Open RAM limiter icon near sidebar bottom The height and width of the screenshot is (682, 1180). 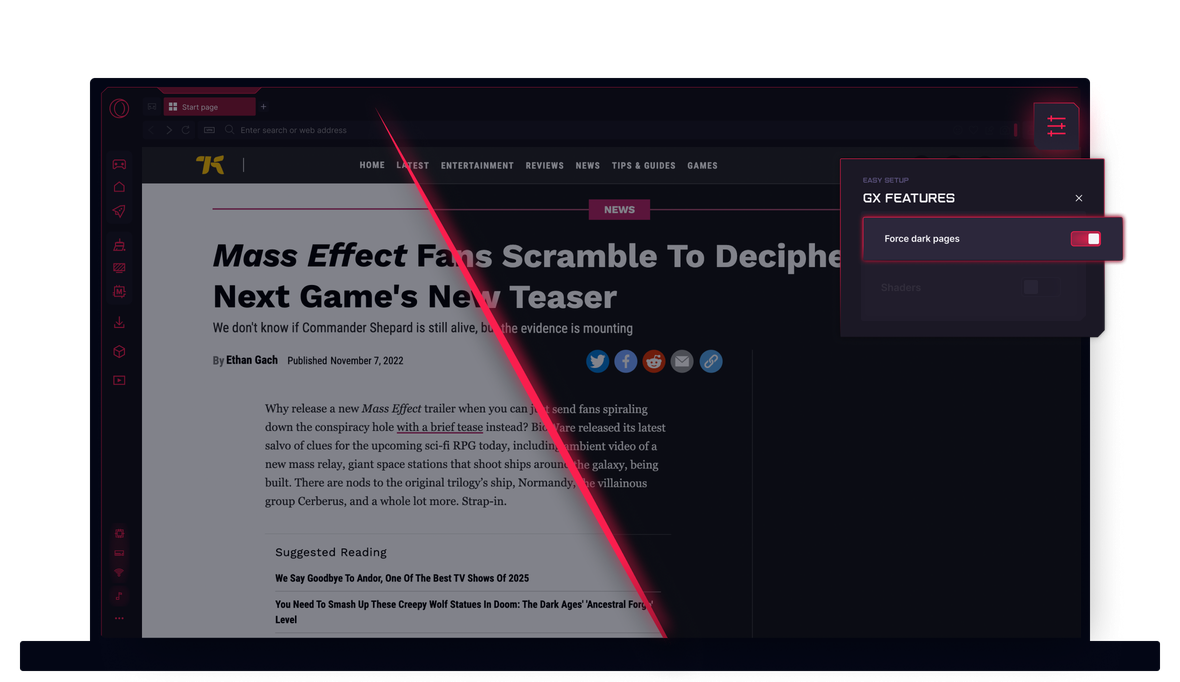pyautogui.click(x=119, y=553)
